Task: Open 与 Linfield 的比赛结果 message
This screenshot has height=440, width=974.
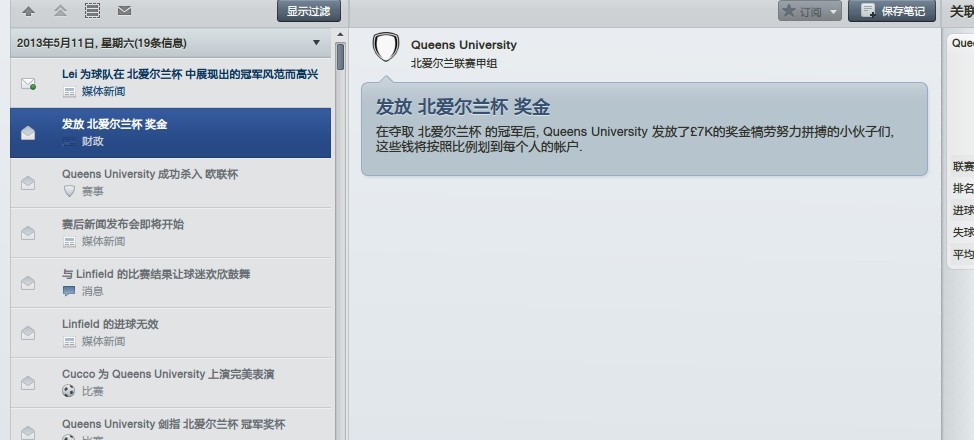Action: (171, 283)
